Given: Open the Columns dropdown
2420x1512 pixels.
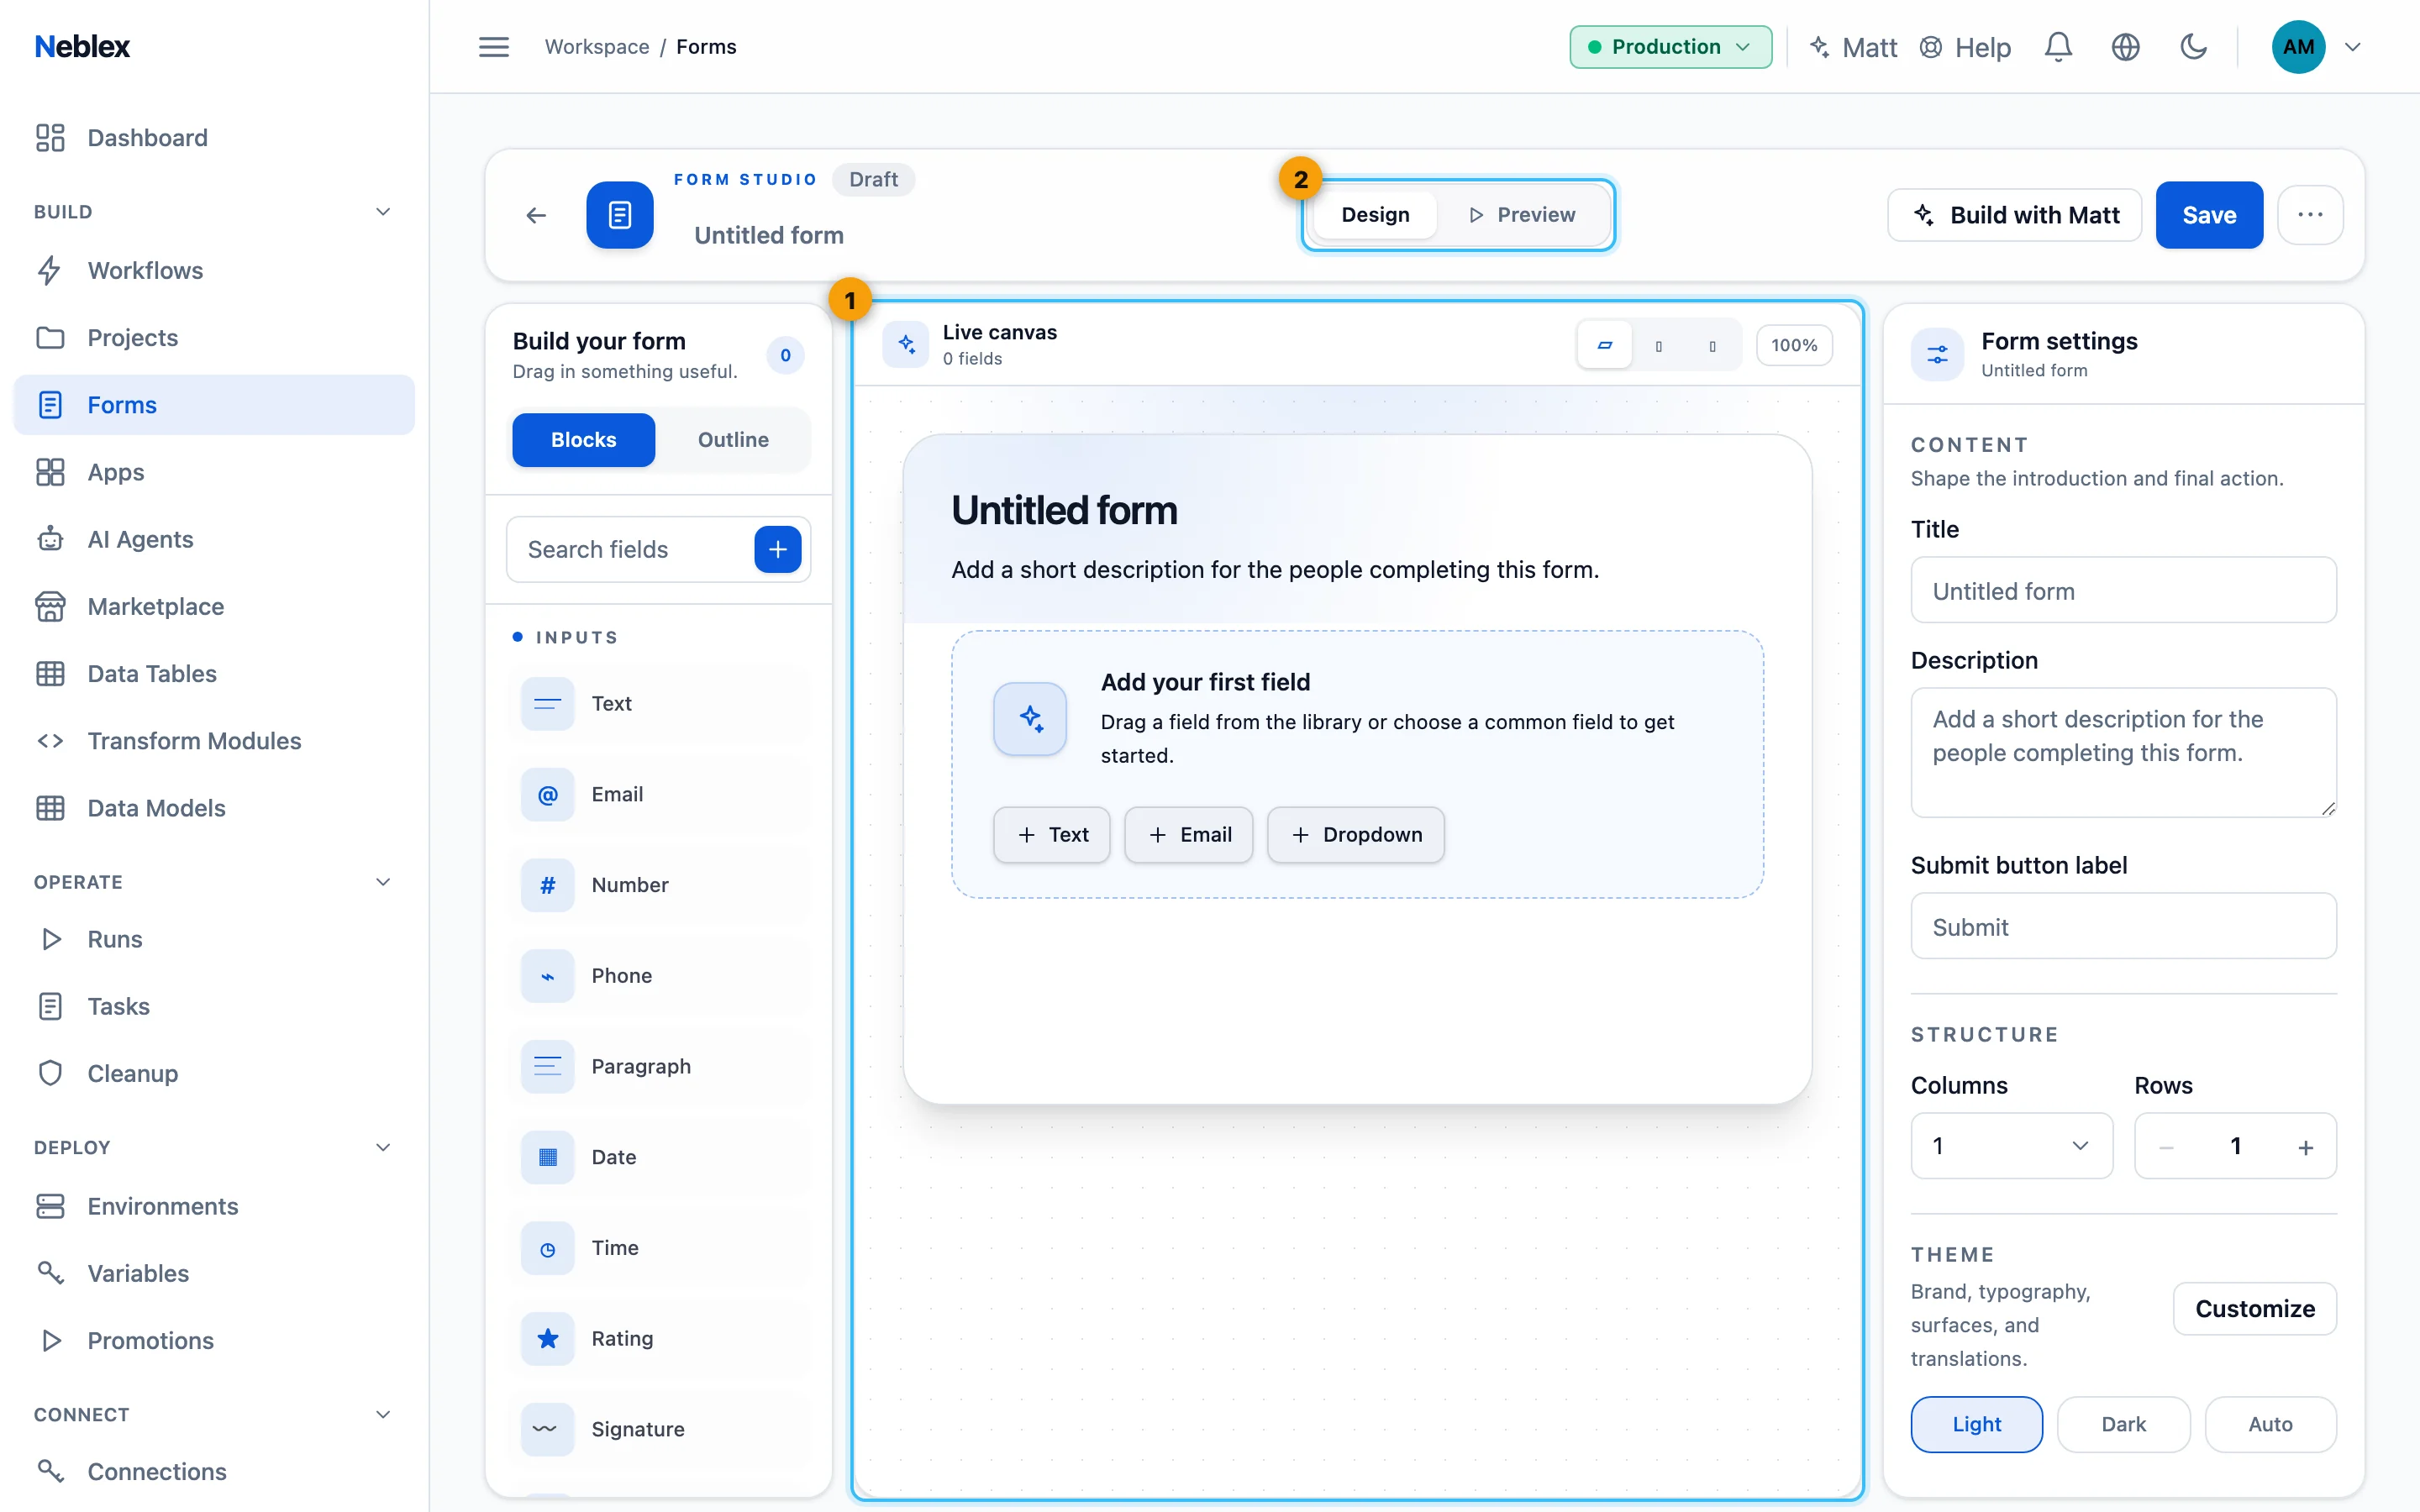Looking at the screenshot, I should click(2011, 1146).
